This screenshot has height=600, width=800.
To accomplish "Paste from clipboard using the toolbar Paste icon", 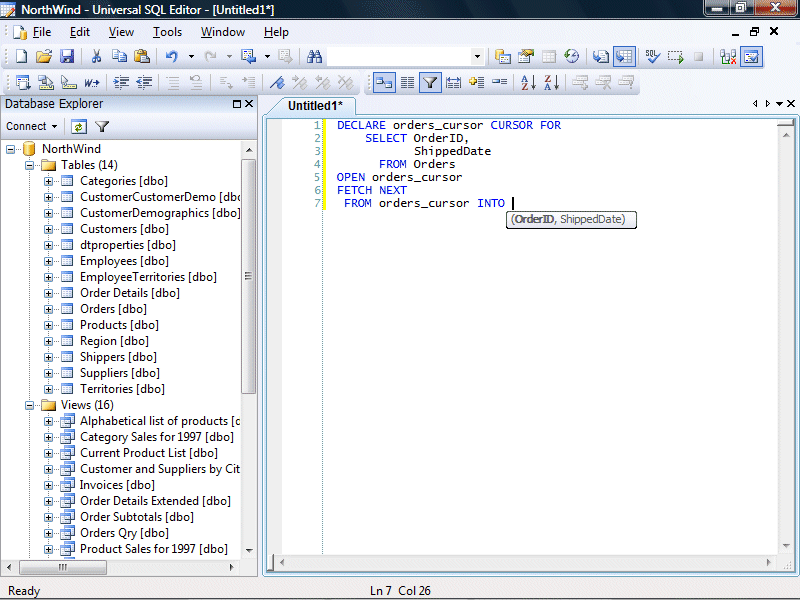I will tap(142, 56).
